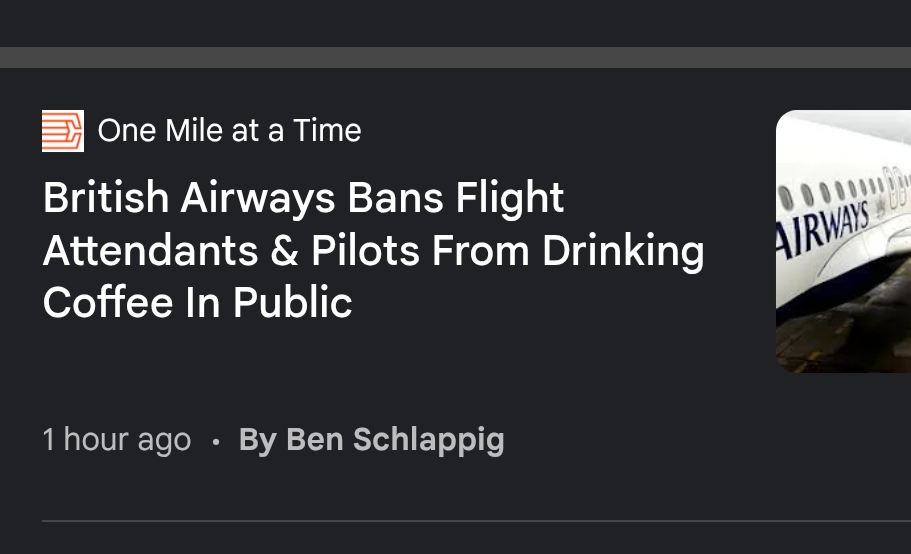
Task: Open the British Airways coffee ban headline
Action: point(373,250)
